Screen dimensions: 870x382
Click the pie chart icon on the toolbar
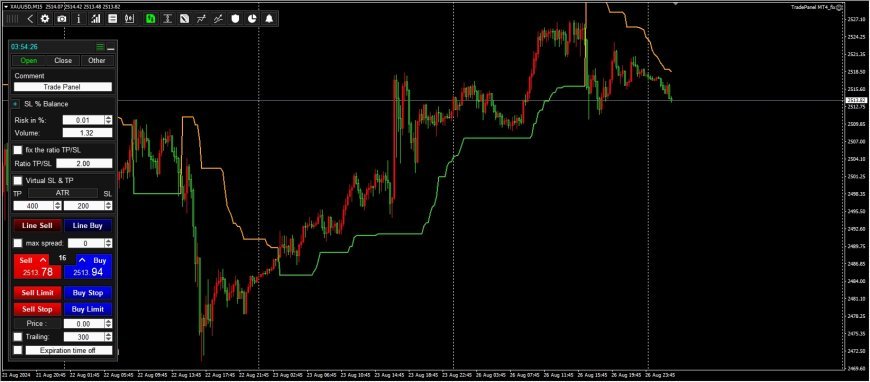coord(252,19)
